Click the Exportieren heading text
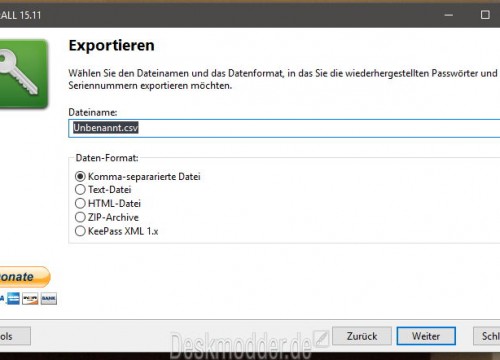The width and height of the screenshot is (500, 360). click(111, 45)
